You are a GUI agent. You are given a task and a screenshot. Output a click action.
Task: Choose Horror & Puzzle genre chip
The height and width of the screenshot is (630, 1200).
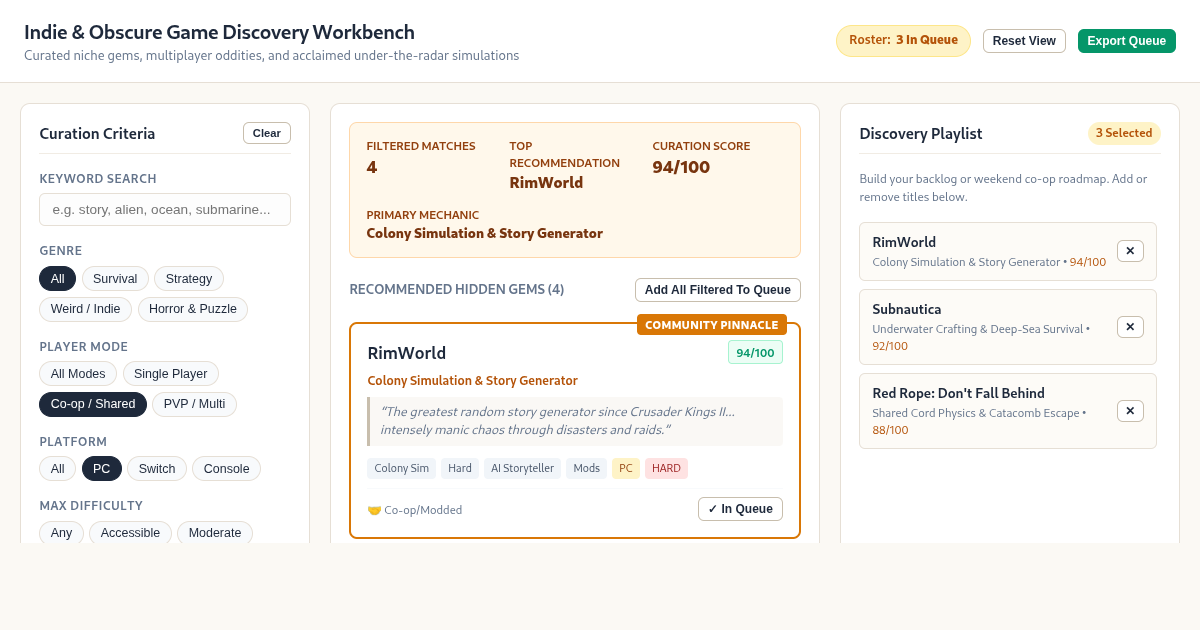click(193, 309)
